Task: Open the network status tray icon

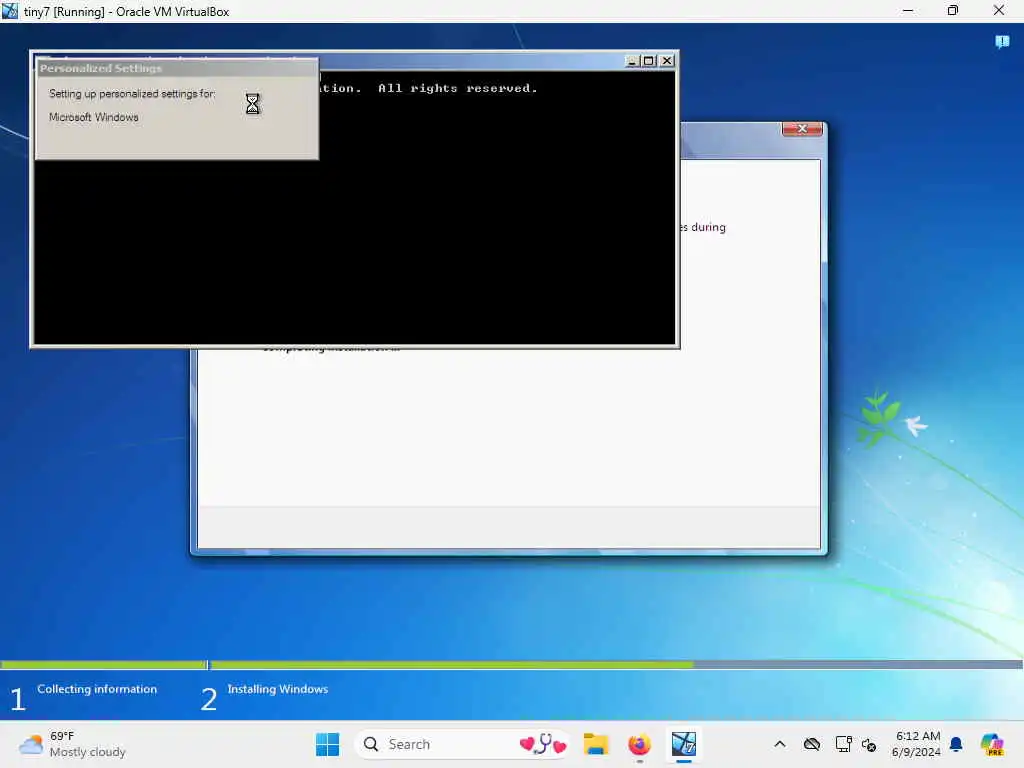Action: click(843, 744)
